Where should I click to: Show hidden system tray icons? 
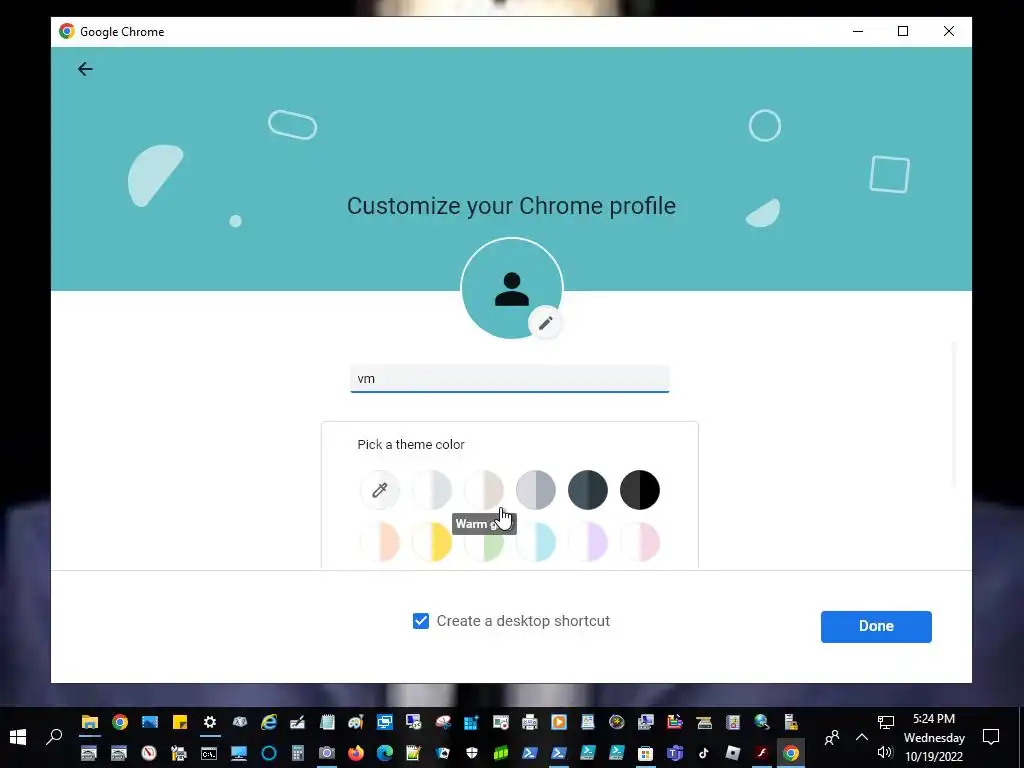862,737
